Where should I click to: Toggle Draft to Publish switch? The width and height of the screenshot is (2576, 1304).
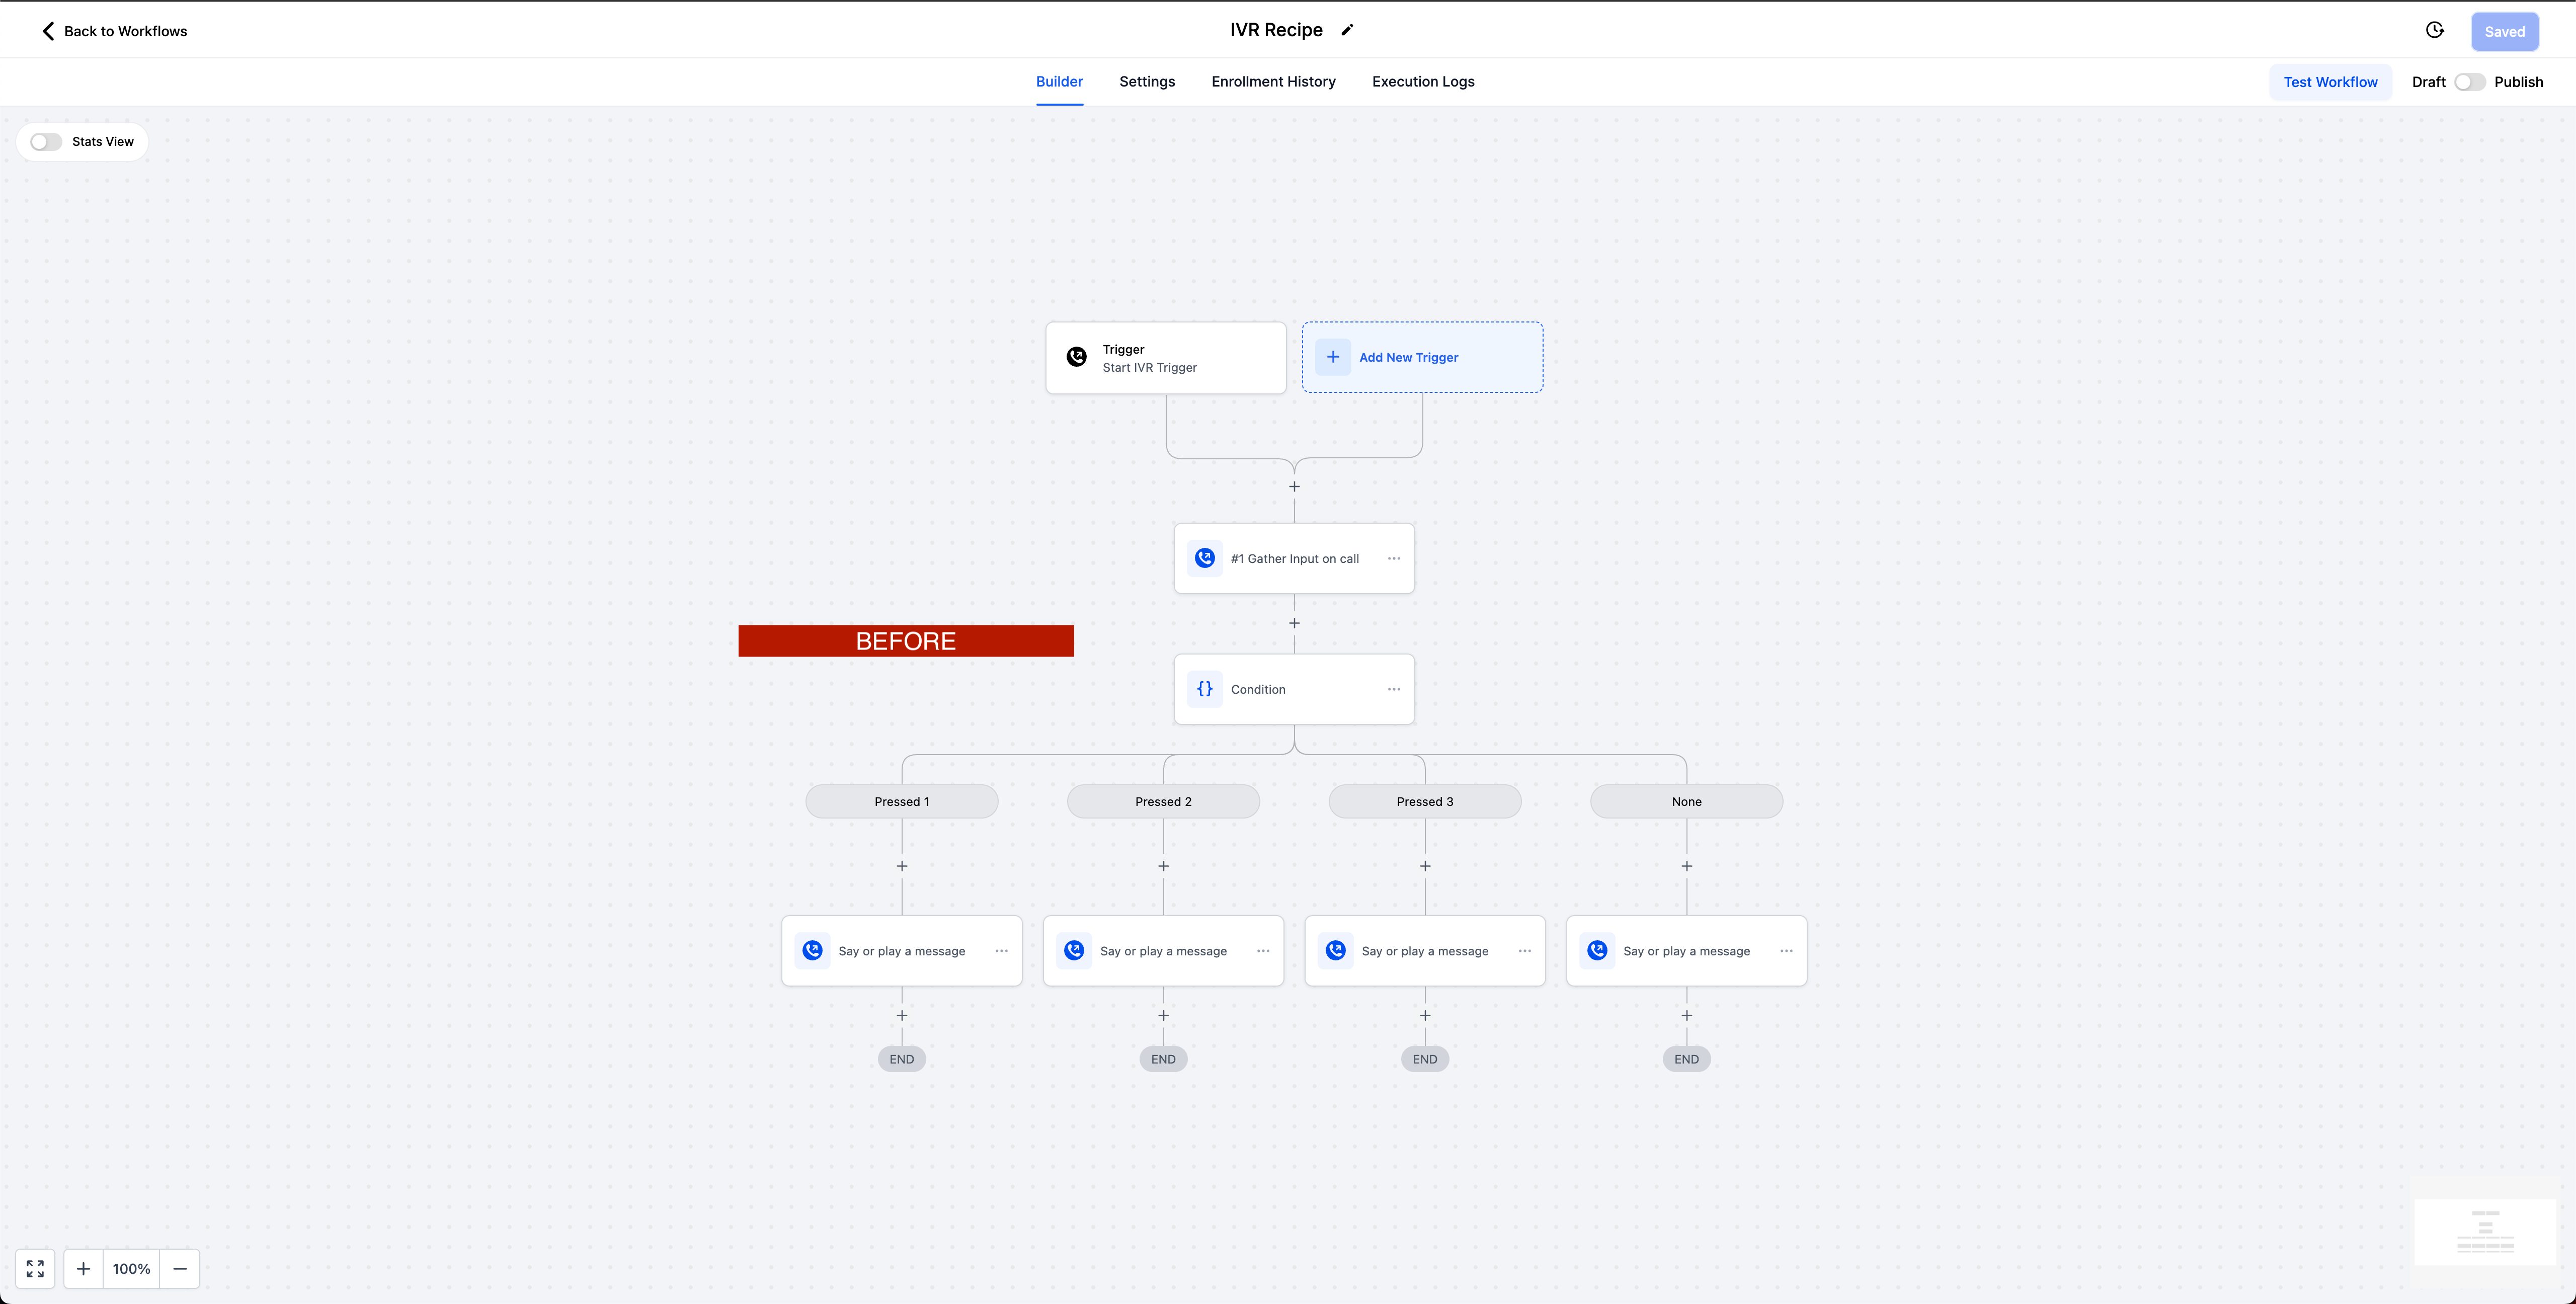tap(2469, 82)
